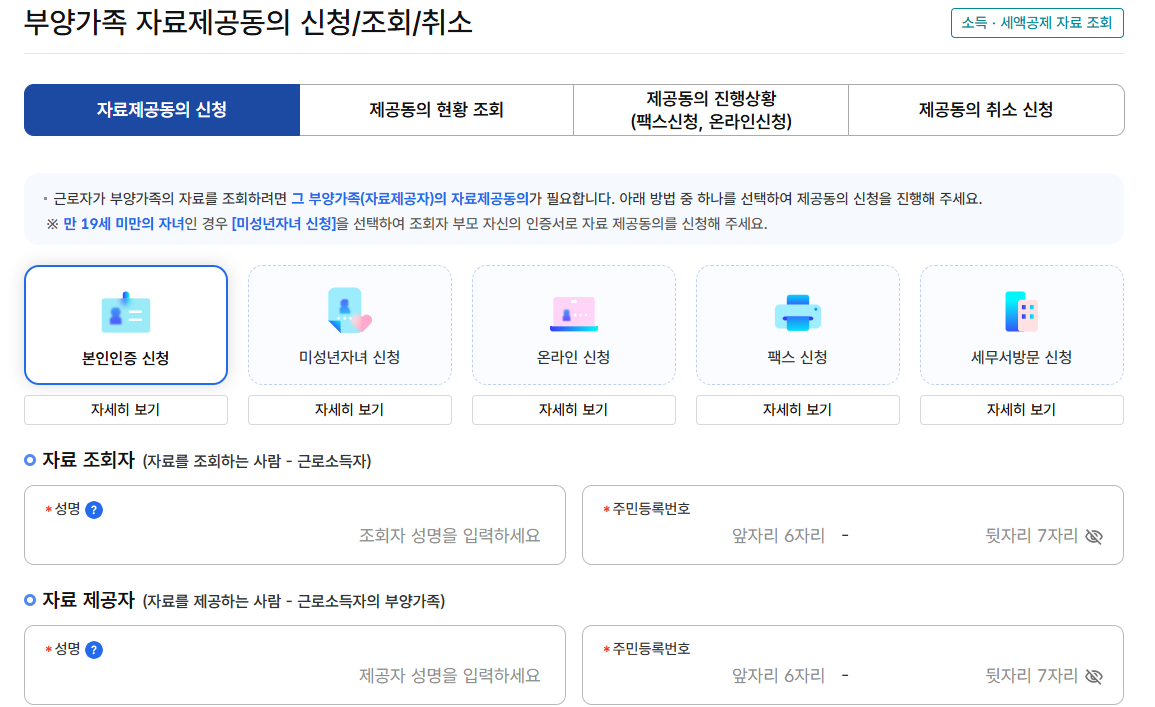Click 자세히 보기 under 미성년자녀 신청
1155x707 pixels.
tap(350, 409)
